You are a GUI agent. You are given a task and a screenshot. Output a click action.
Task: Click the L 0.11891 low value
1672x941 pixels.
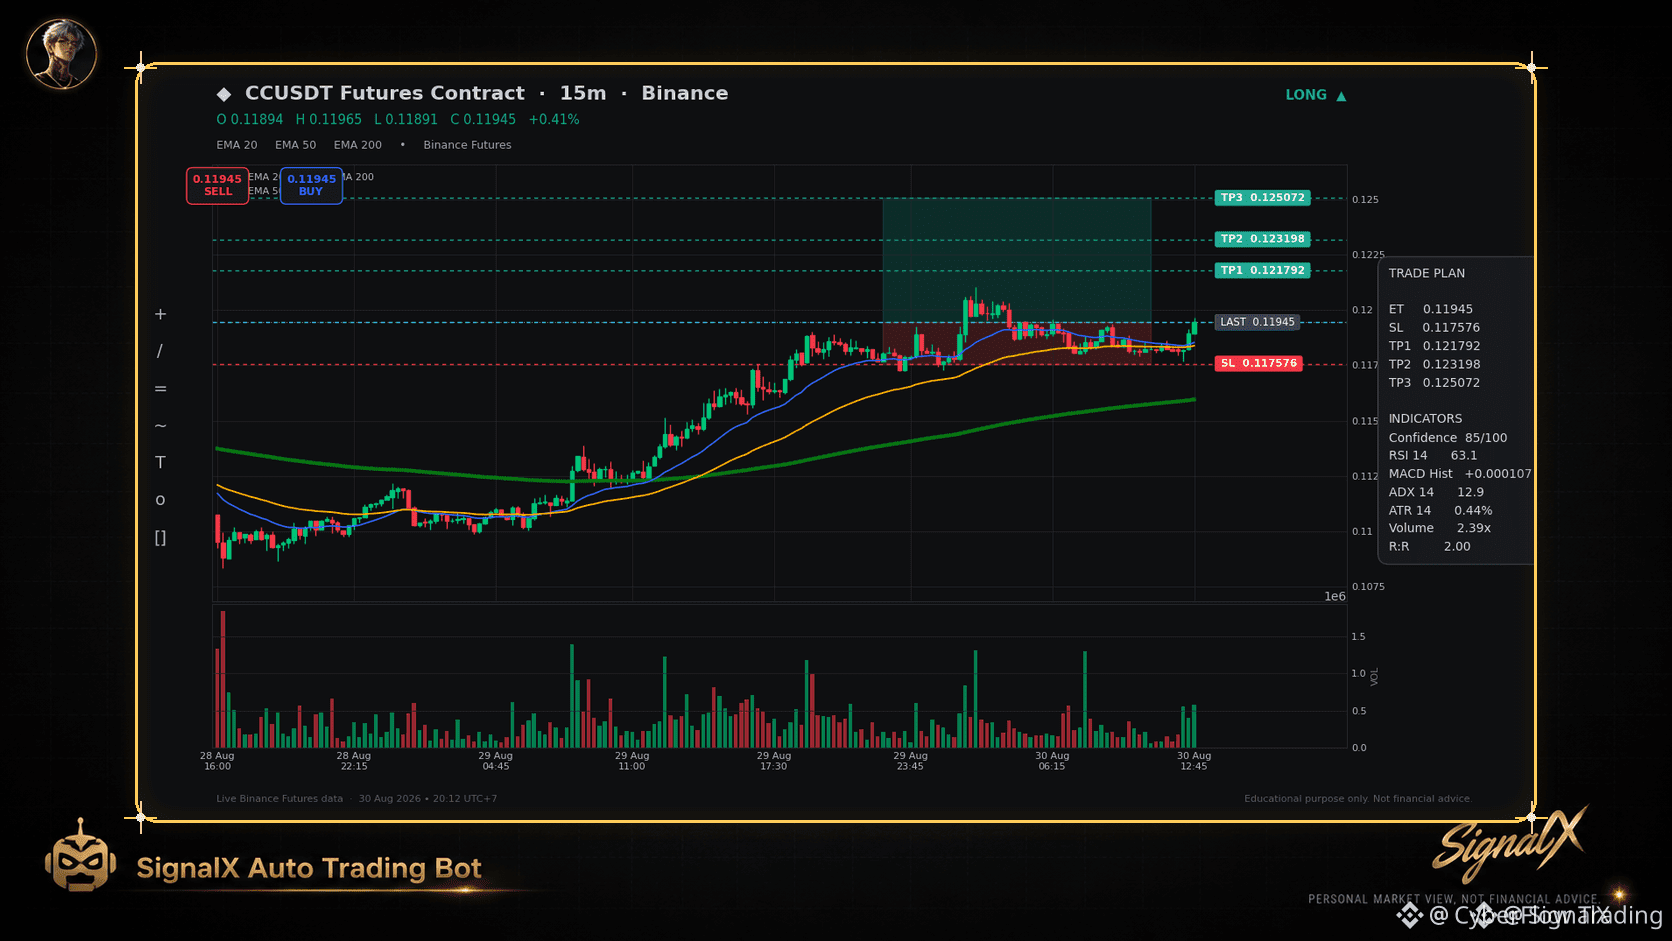point(406,120)
